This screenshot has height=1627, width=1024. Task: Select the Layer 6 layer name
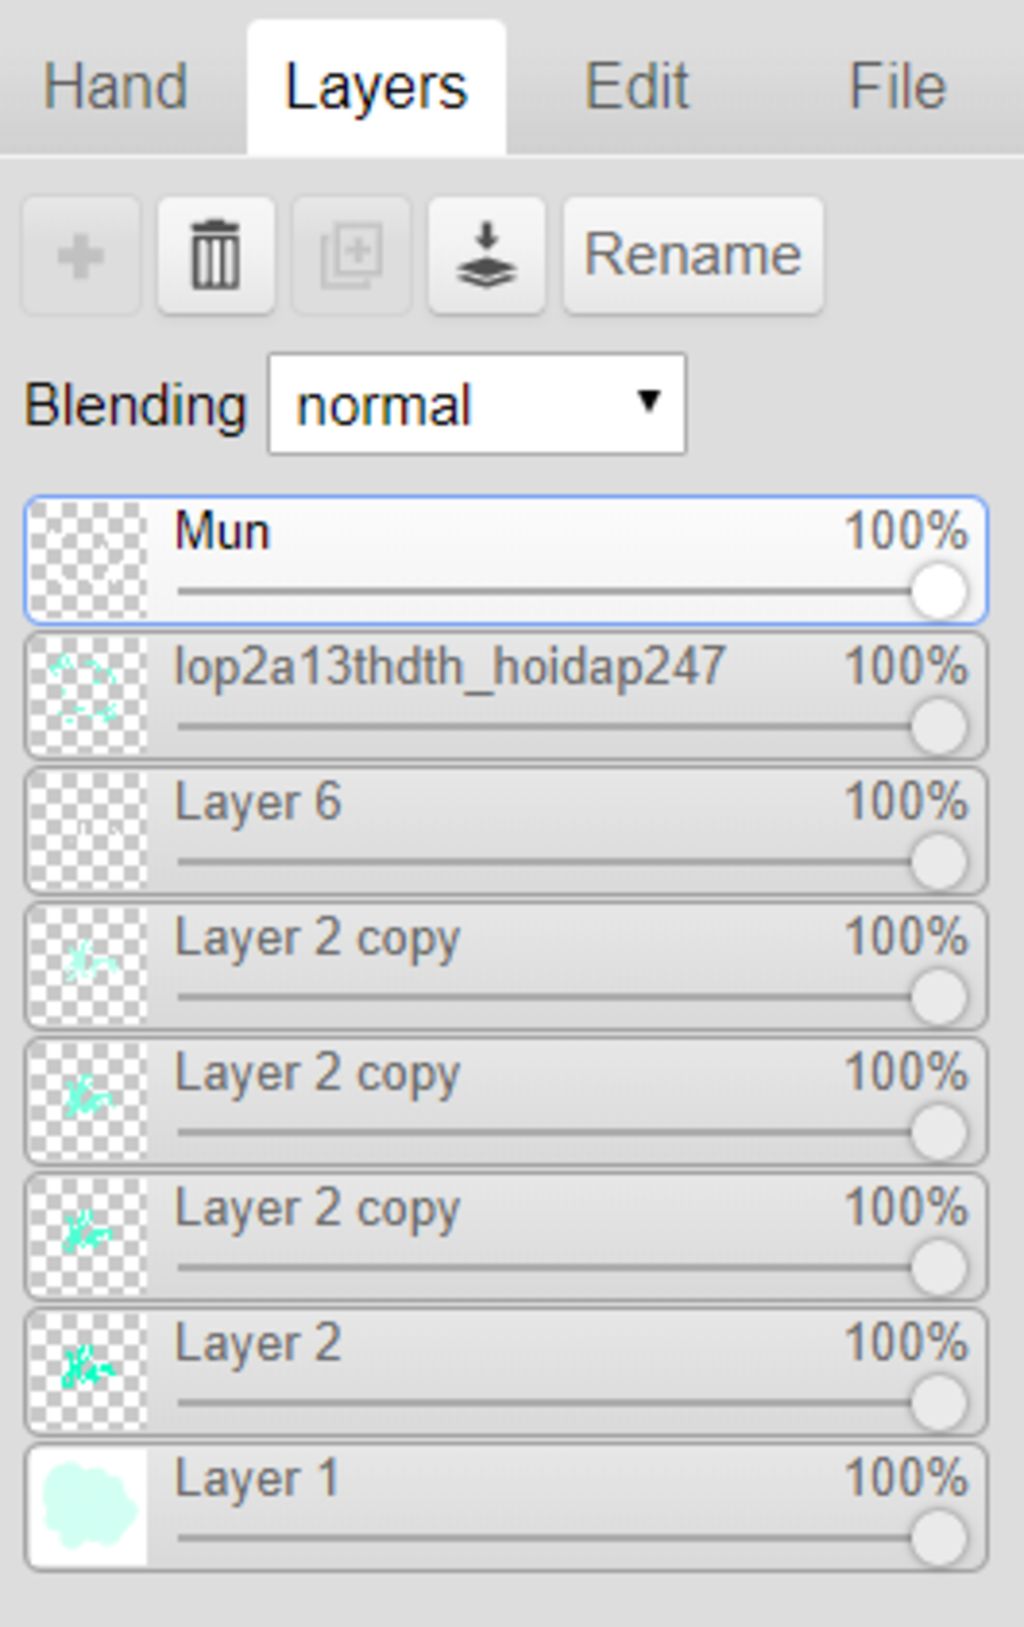coord(258,802)
